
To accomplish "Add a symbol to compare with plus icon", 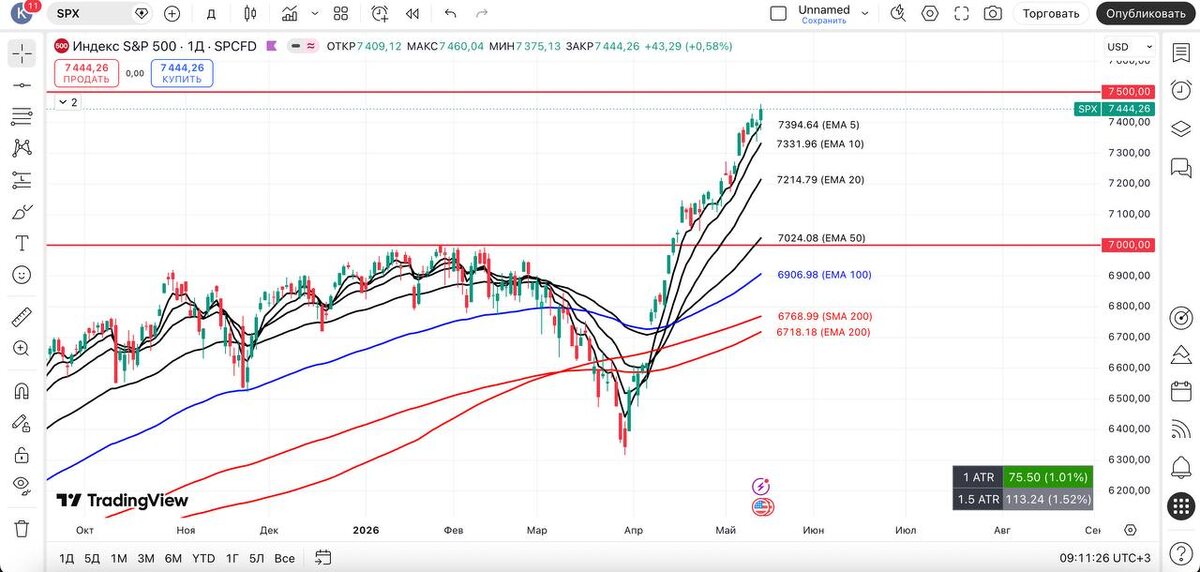I will tap(172, 13).
